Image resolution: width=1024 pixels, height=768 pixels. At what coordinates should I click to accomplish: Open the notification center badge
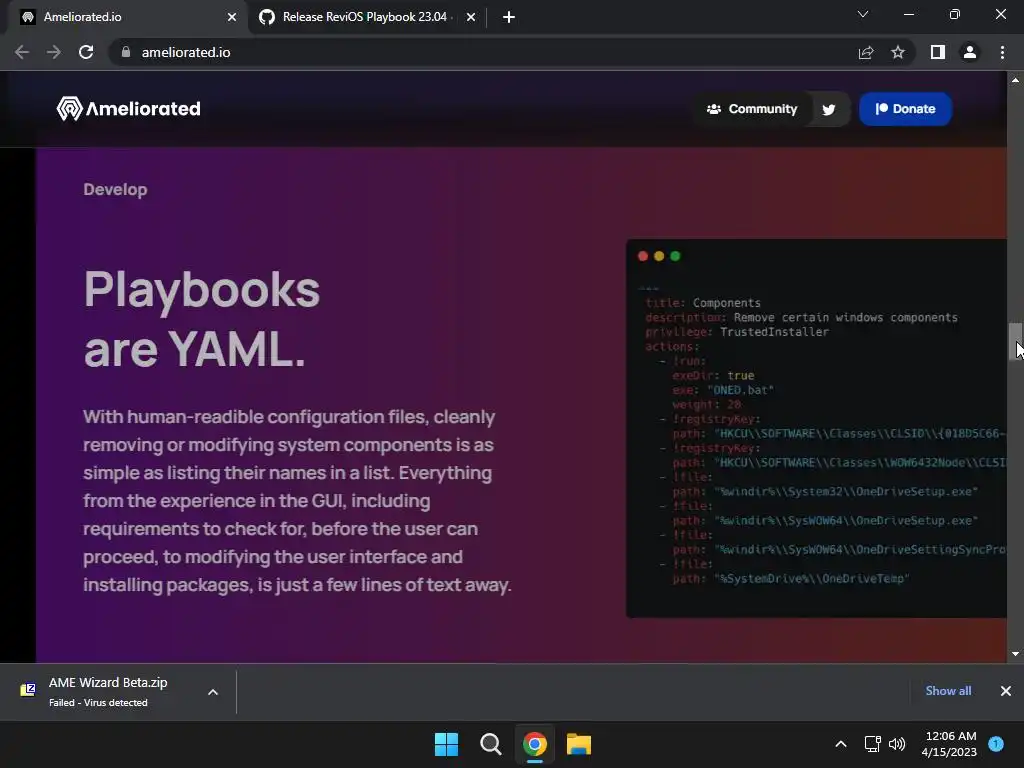tap(996, 744)
